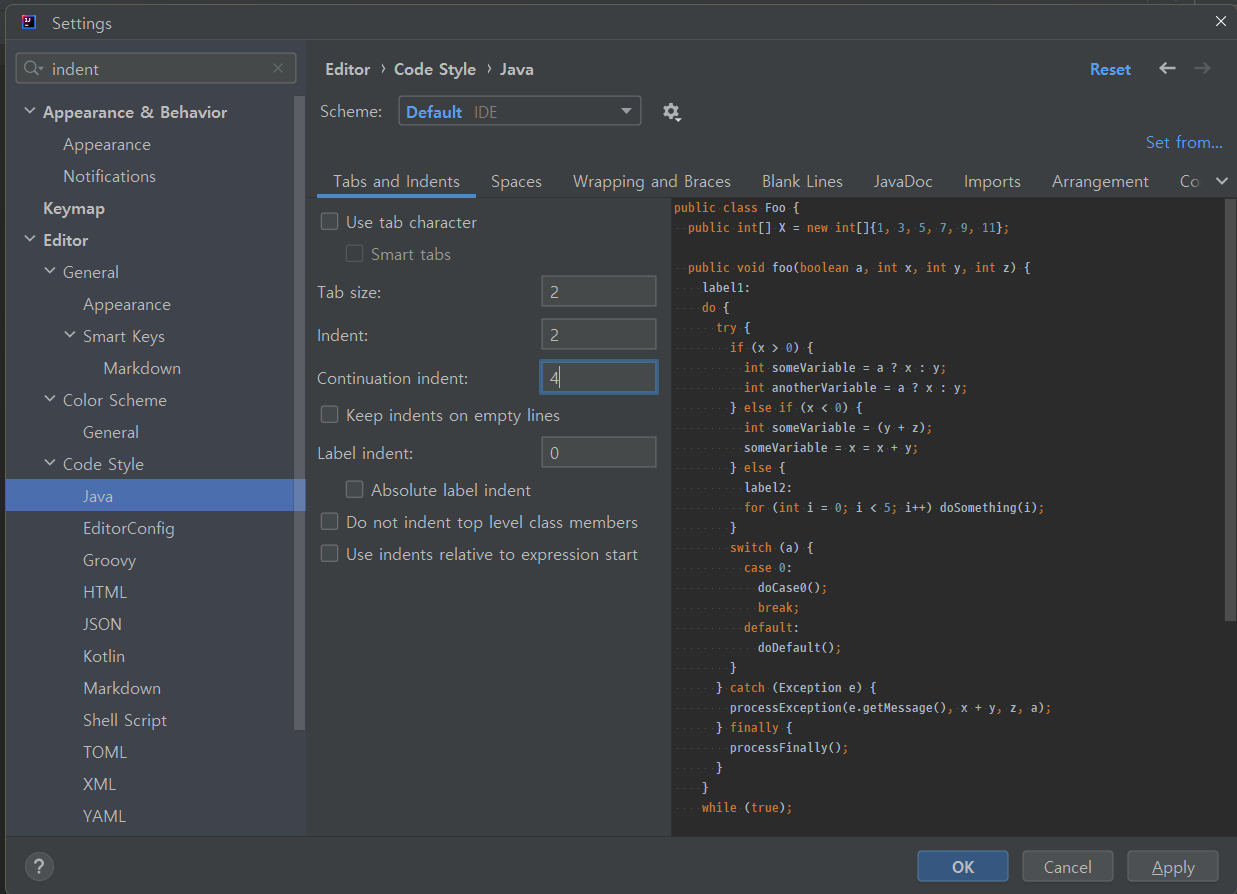Image resolution: width=1237 pixels, height=894 pixels.
Task: Click the Settings window app icon
Action: click(x=29, y=22)
